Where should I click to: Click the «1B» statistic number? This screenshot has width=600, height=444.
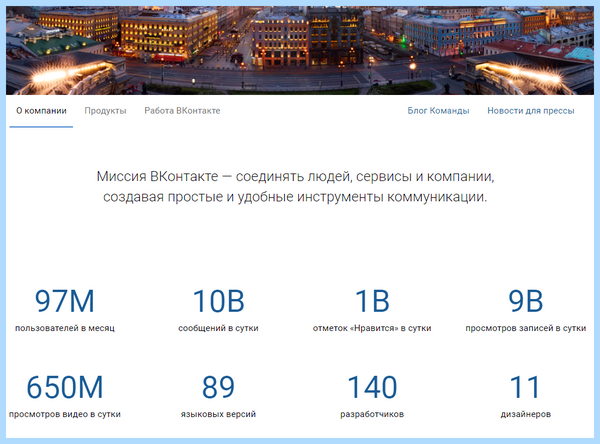[372, 301]
